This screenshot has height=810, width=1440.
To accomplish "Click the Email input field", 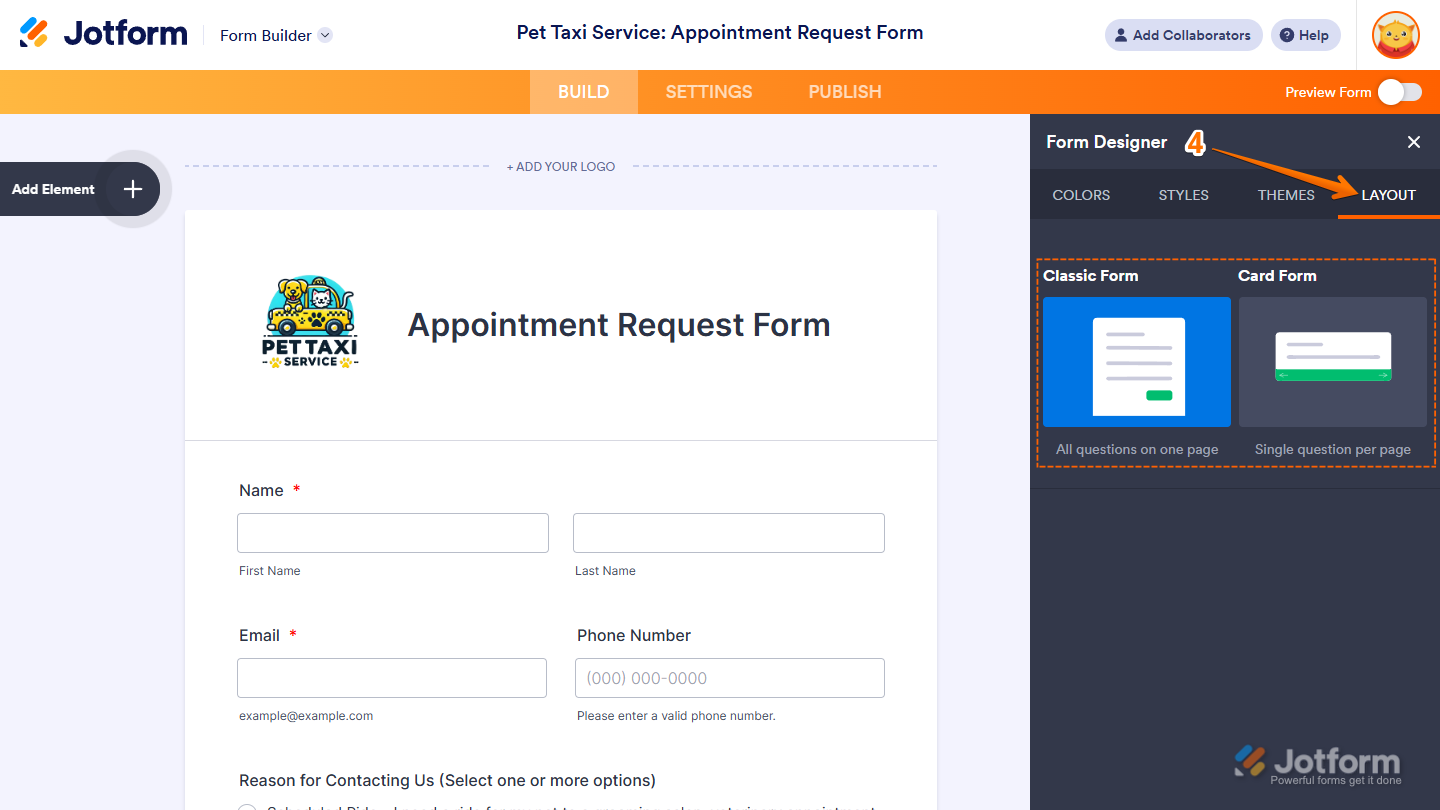I will coord(391,678).
